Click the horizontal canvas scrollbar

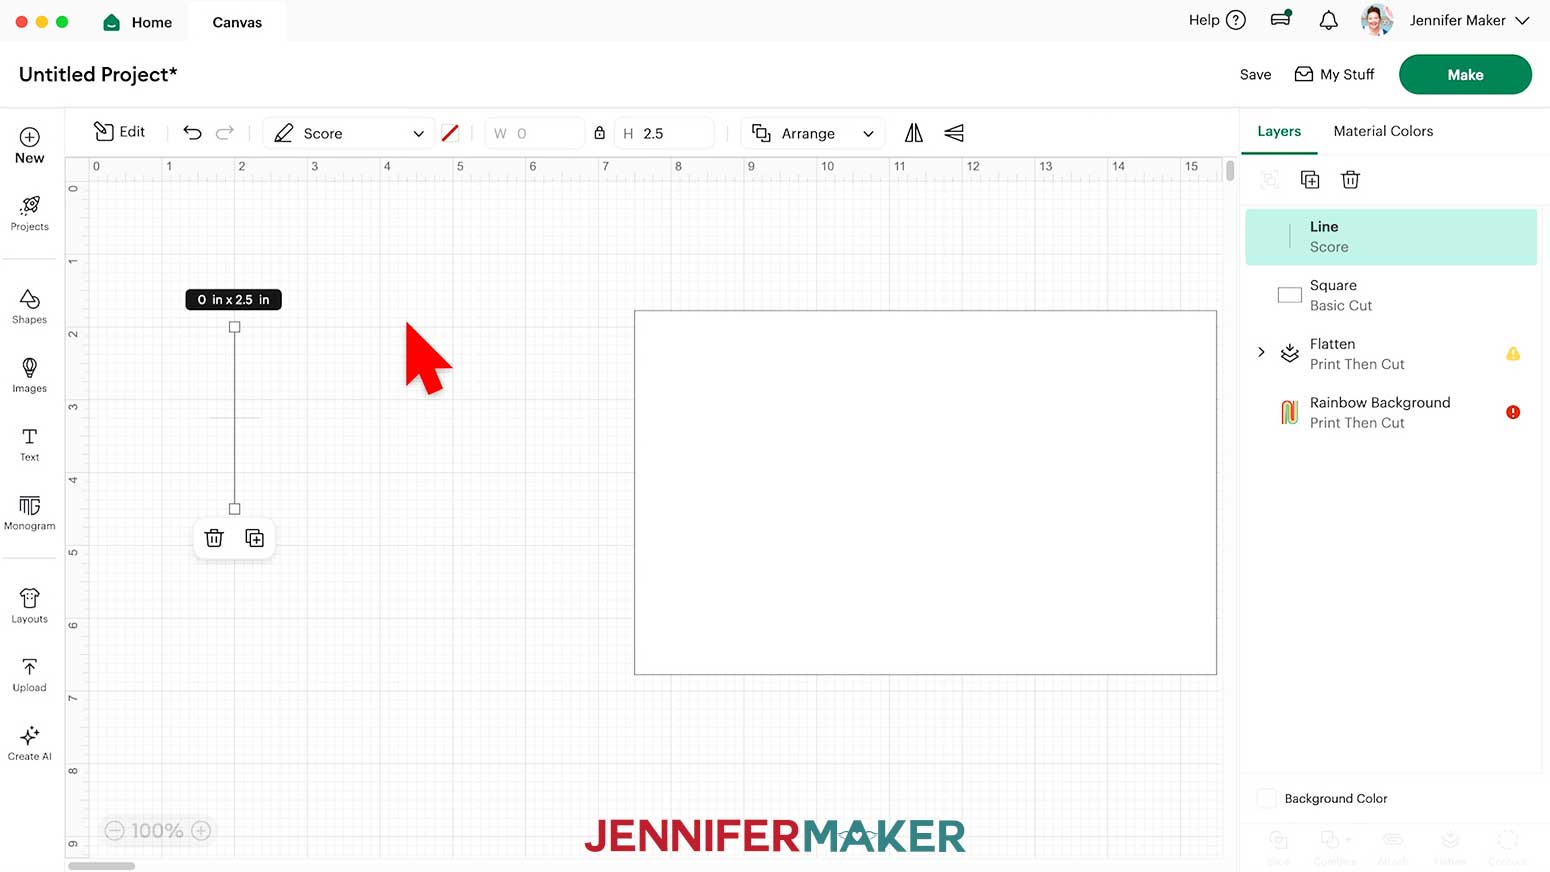click(102, 866)
